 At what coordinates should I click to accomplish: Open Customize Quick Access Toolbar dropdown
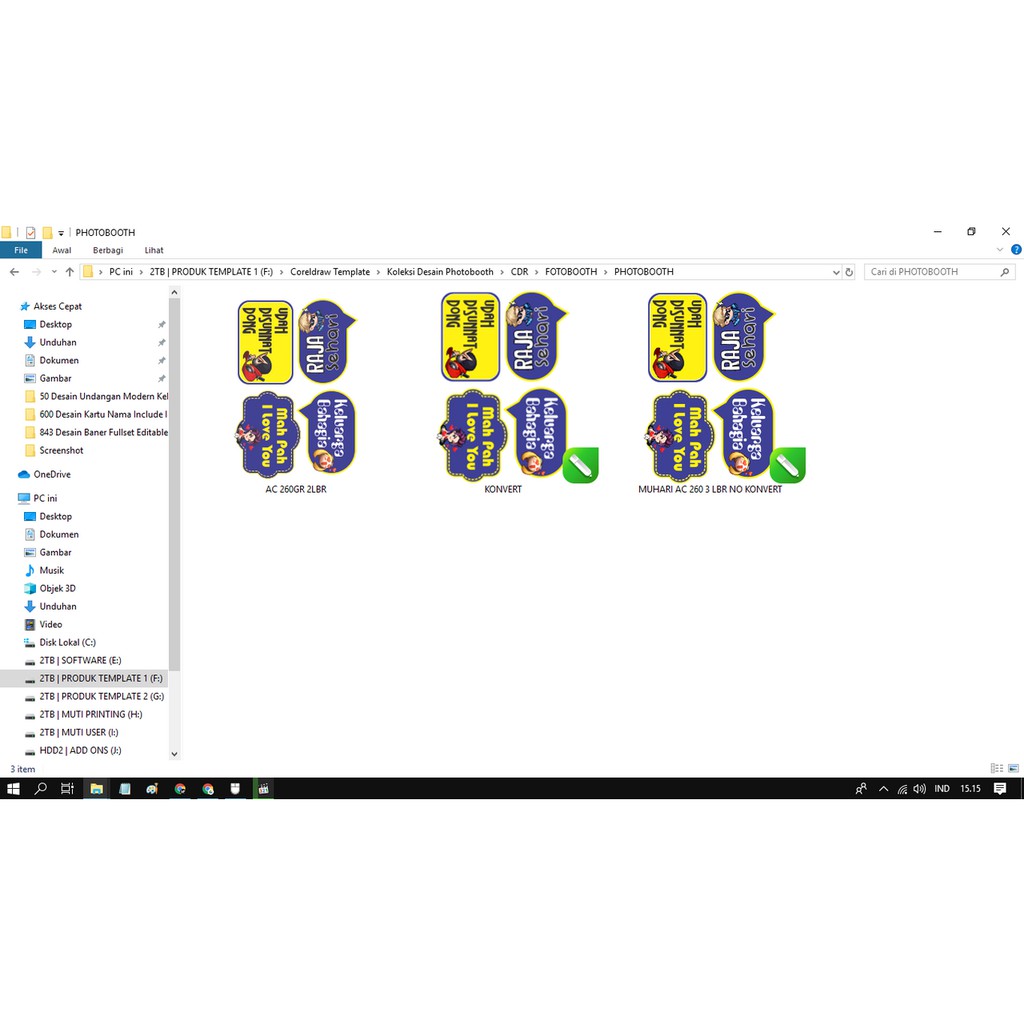(x=61, y=233)
